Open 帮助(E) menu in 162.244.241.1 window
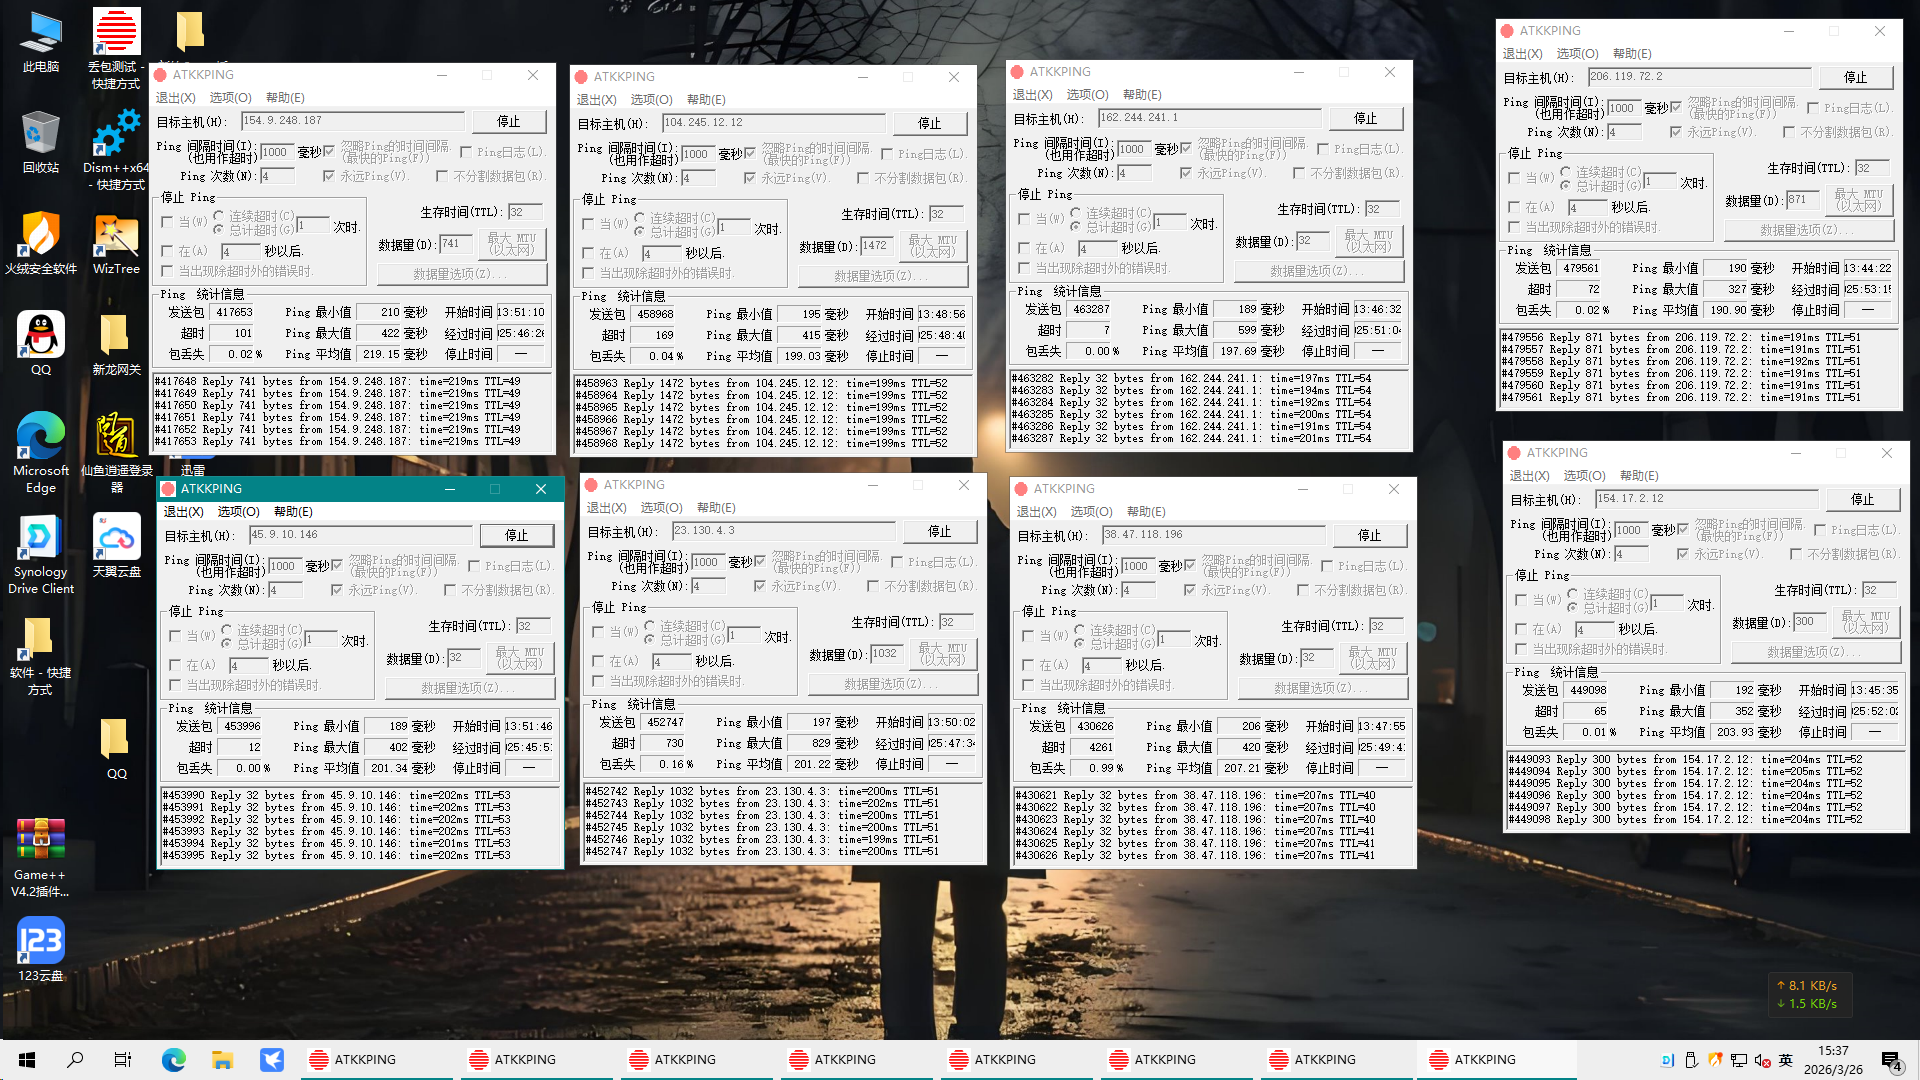1920x1080 pixels. [x=1142, y=94]
